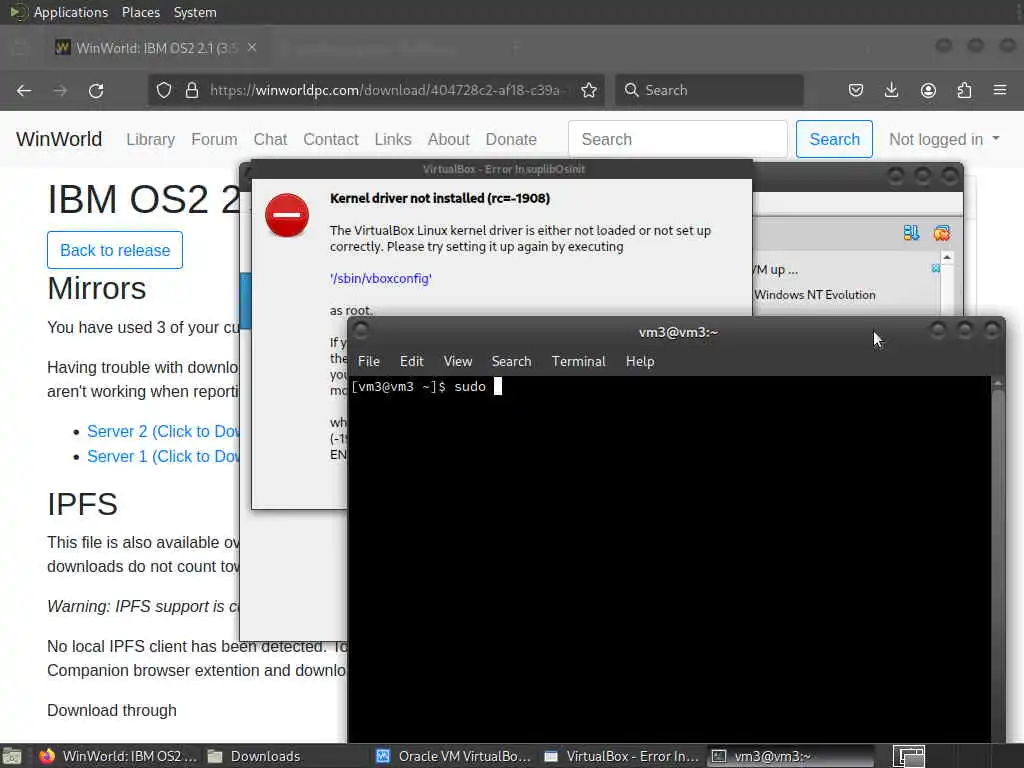Image resolution: width=1024 pixels, height=768 pixels.
Task: Open Places menu in top panel
Action: click(141, 12)
